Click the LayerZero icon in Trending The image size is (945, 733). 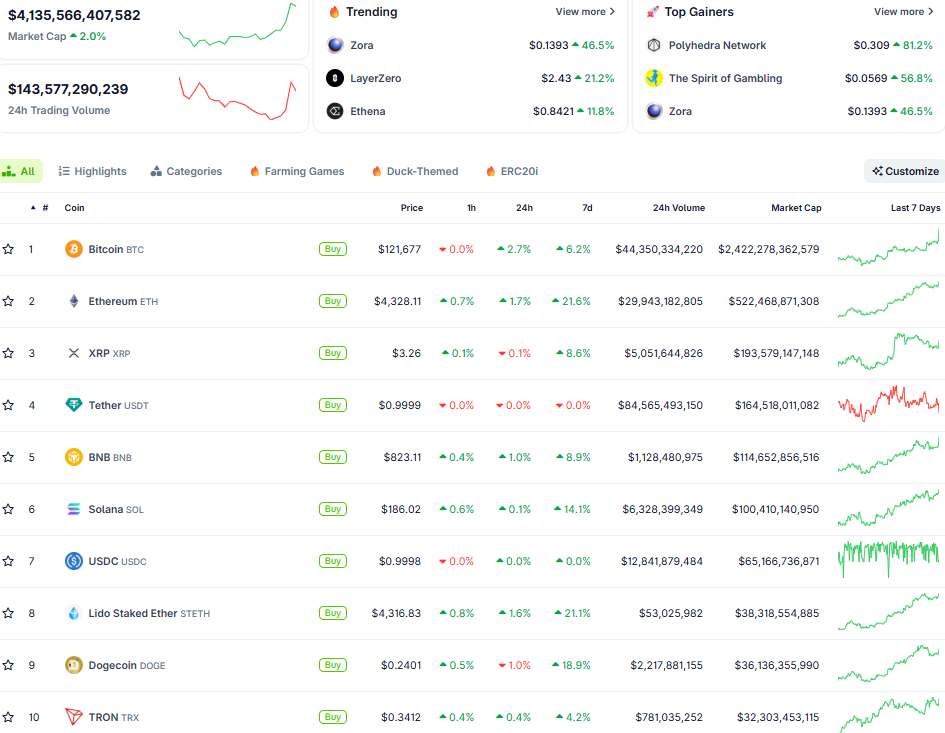pyautogui.click(x=335, y=78)
